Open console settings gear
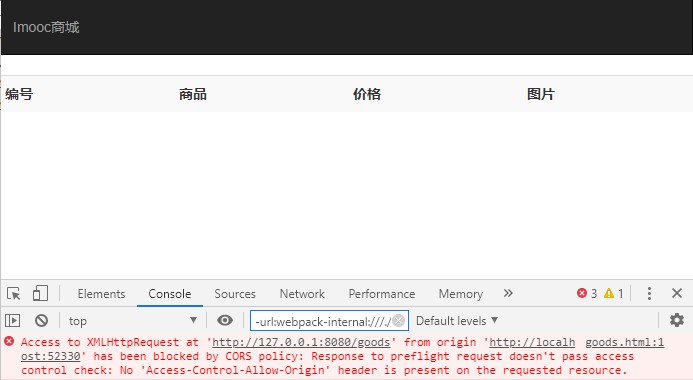The height and width of the screenshot is (380, 693). (x=677, y=320)
